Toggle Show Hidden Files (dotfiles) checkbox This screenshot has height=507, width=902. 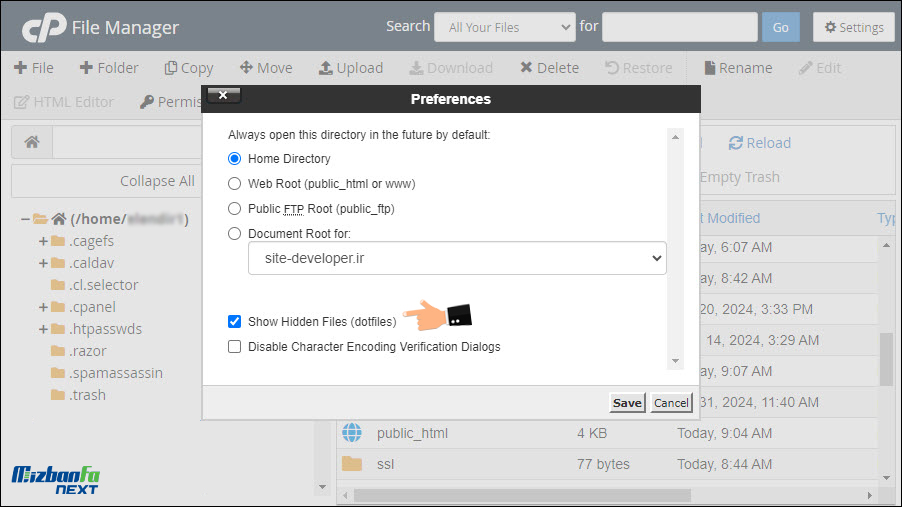tap(234, 321)
